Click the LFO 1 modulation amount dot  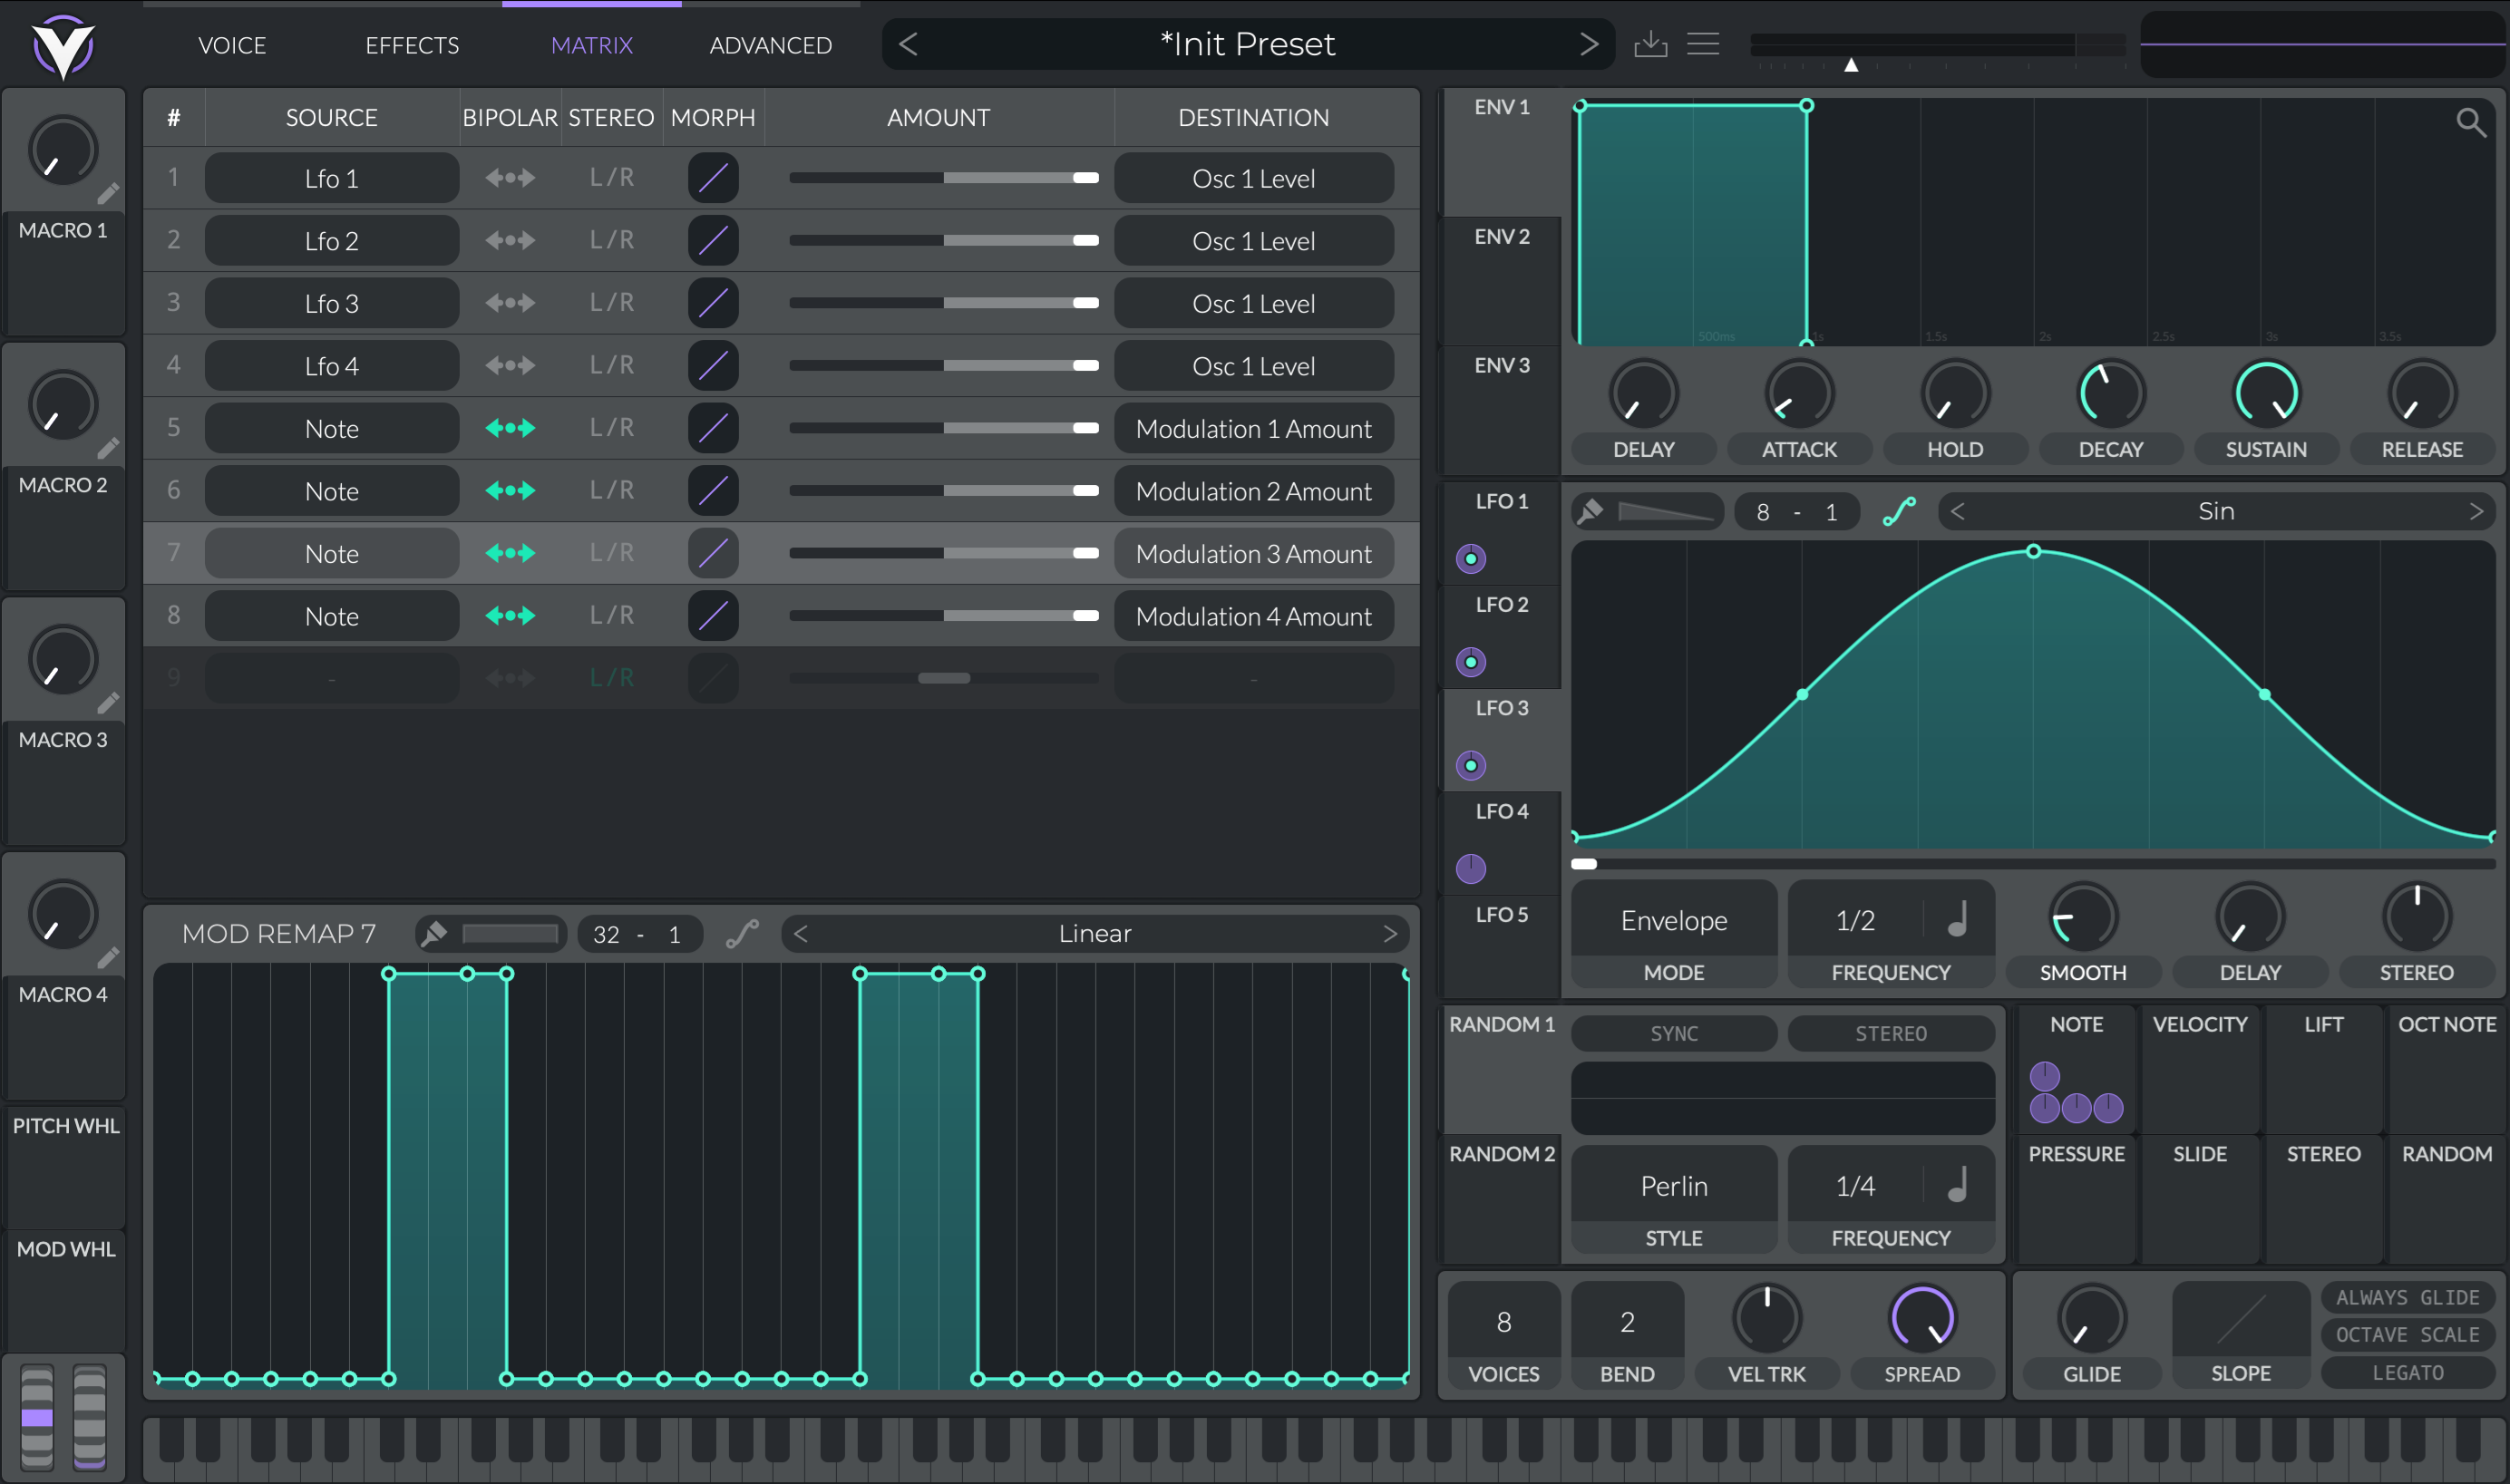(1471, 558)
